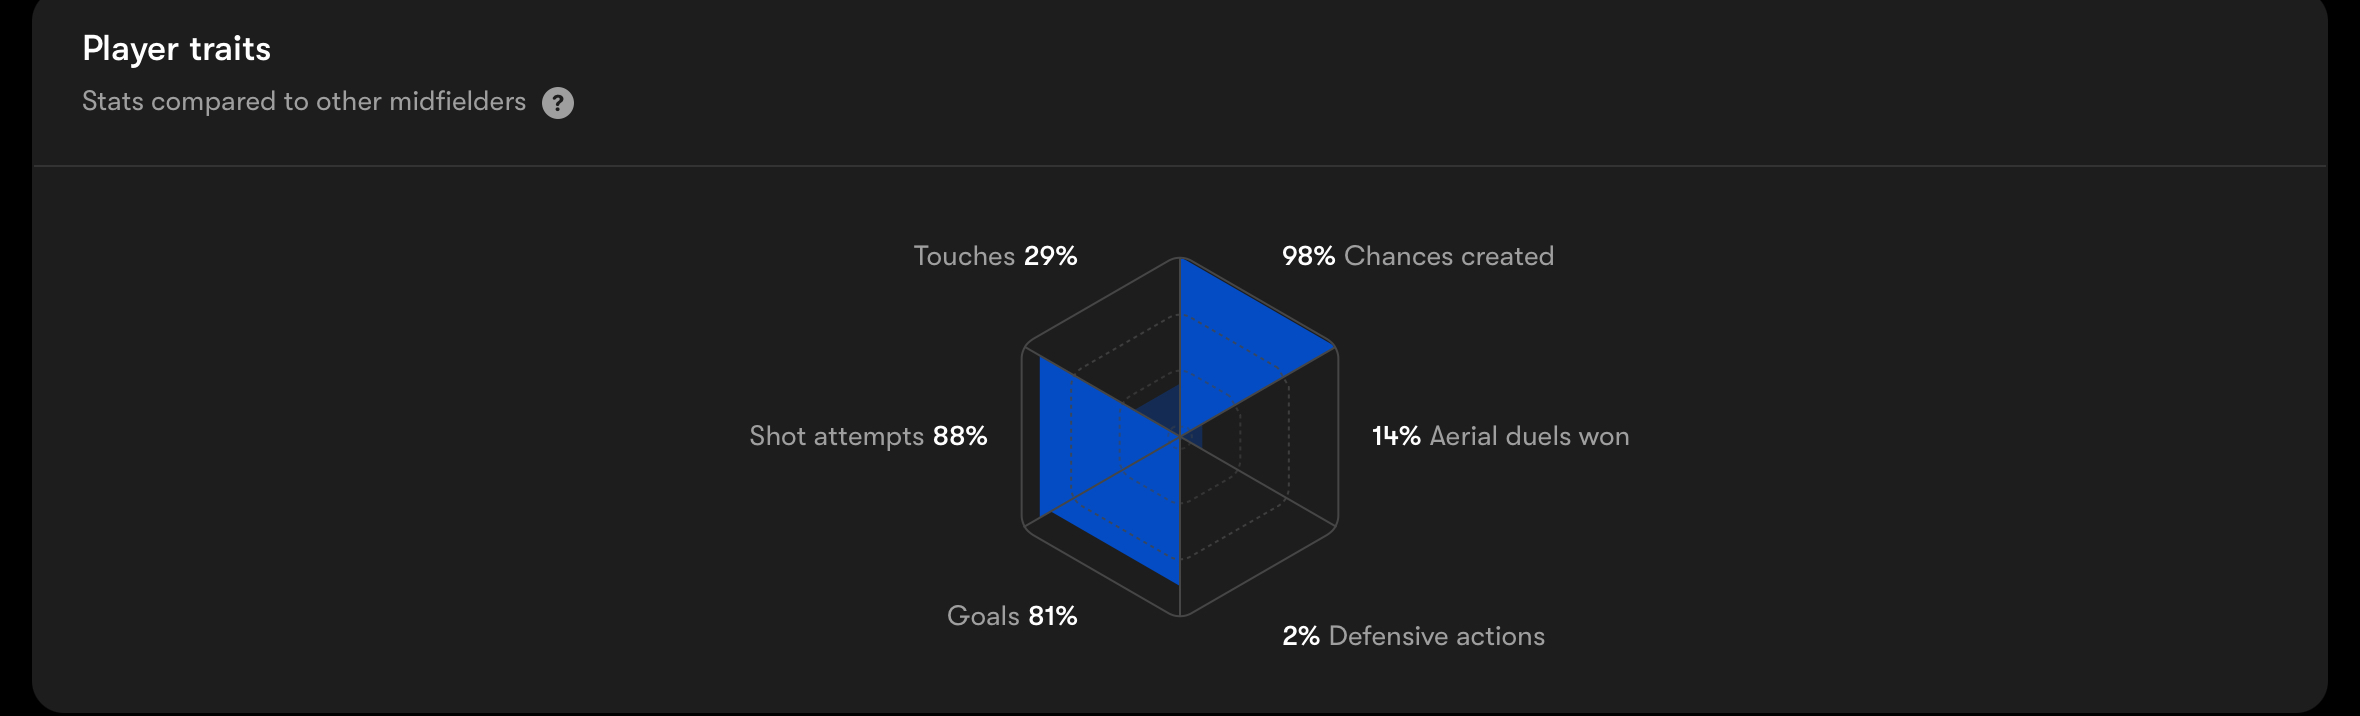The height and width of the screenshot is (716, 2360).
Task: Select the Touches label on the radar
Action: tap(964, 256)
